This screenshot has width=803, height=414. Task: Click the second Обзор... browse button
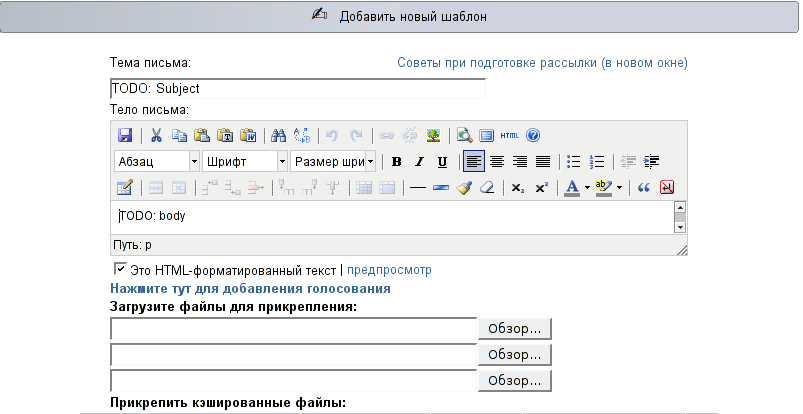tap(515, 355)
